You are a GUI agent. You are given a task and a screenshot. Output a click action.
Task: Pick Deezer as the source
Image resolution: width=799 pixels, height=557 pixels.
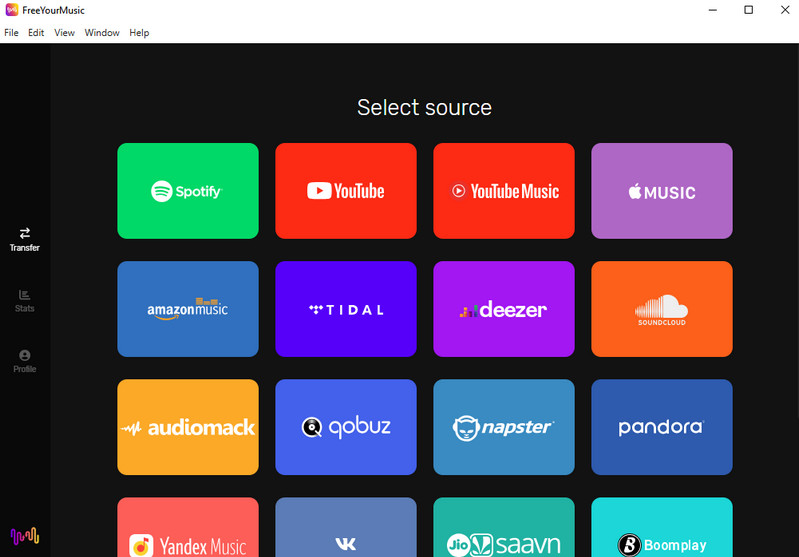tap(503, 309)
